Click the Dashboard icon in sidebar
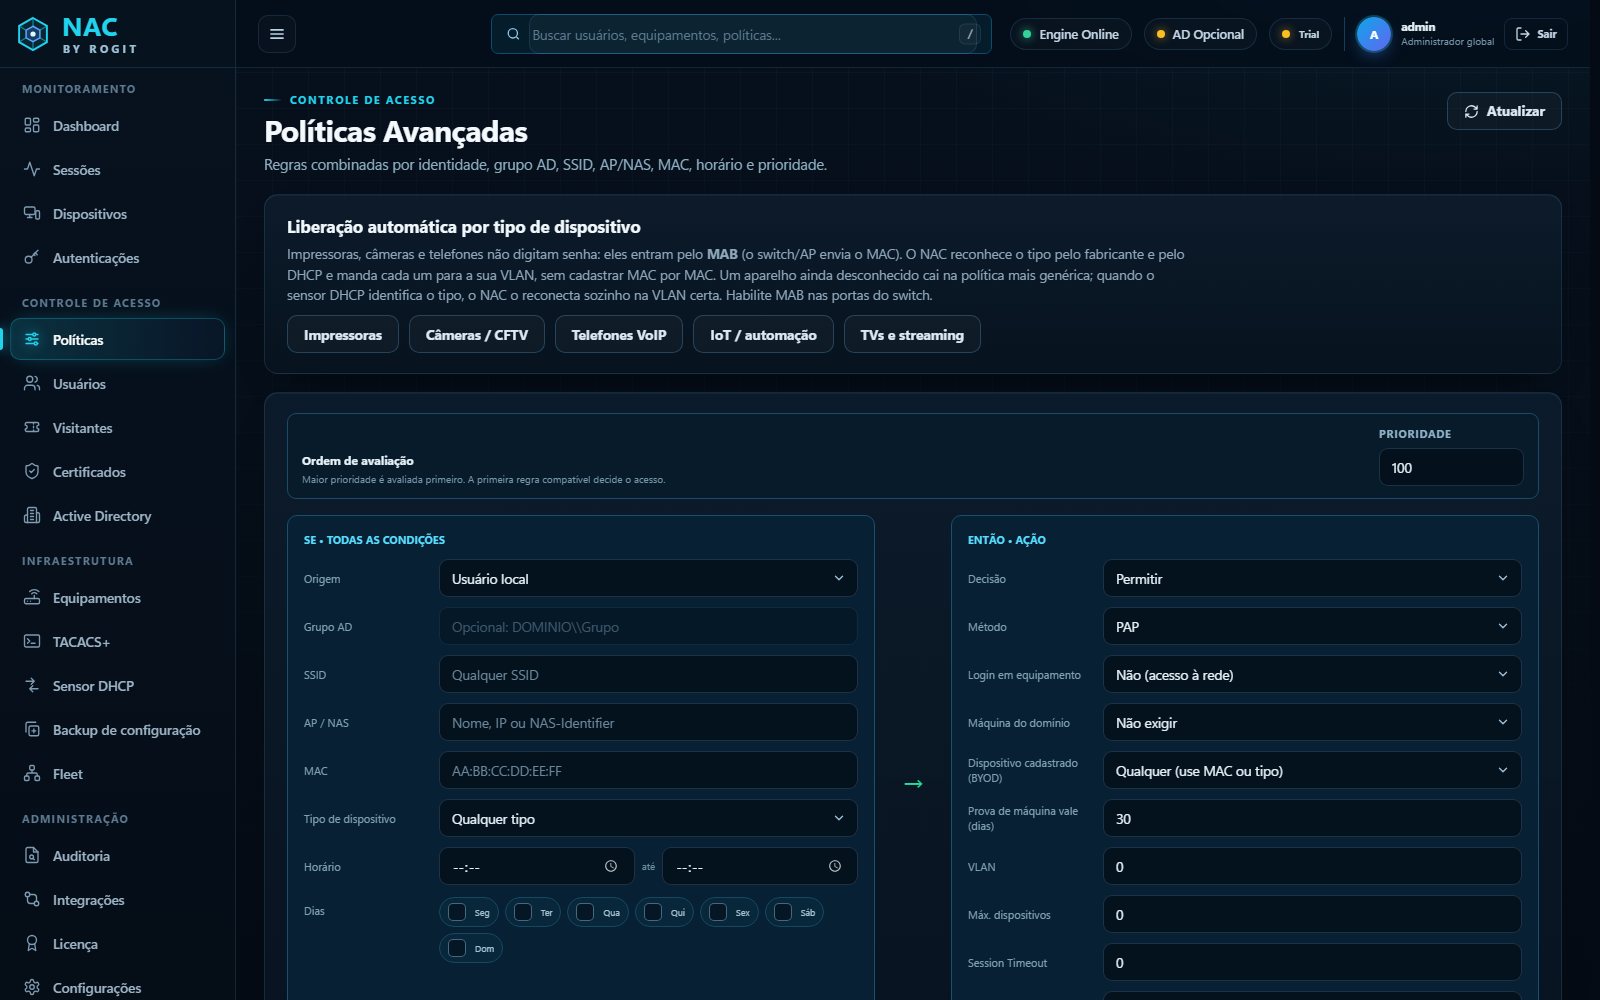 pos(32,126)
